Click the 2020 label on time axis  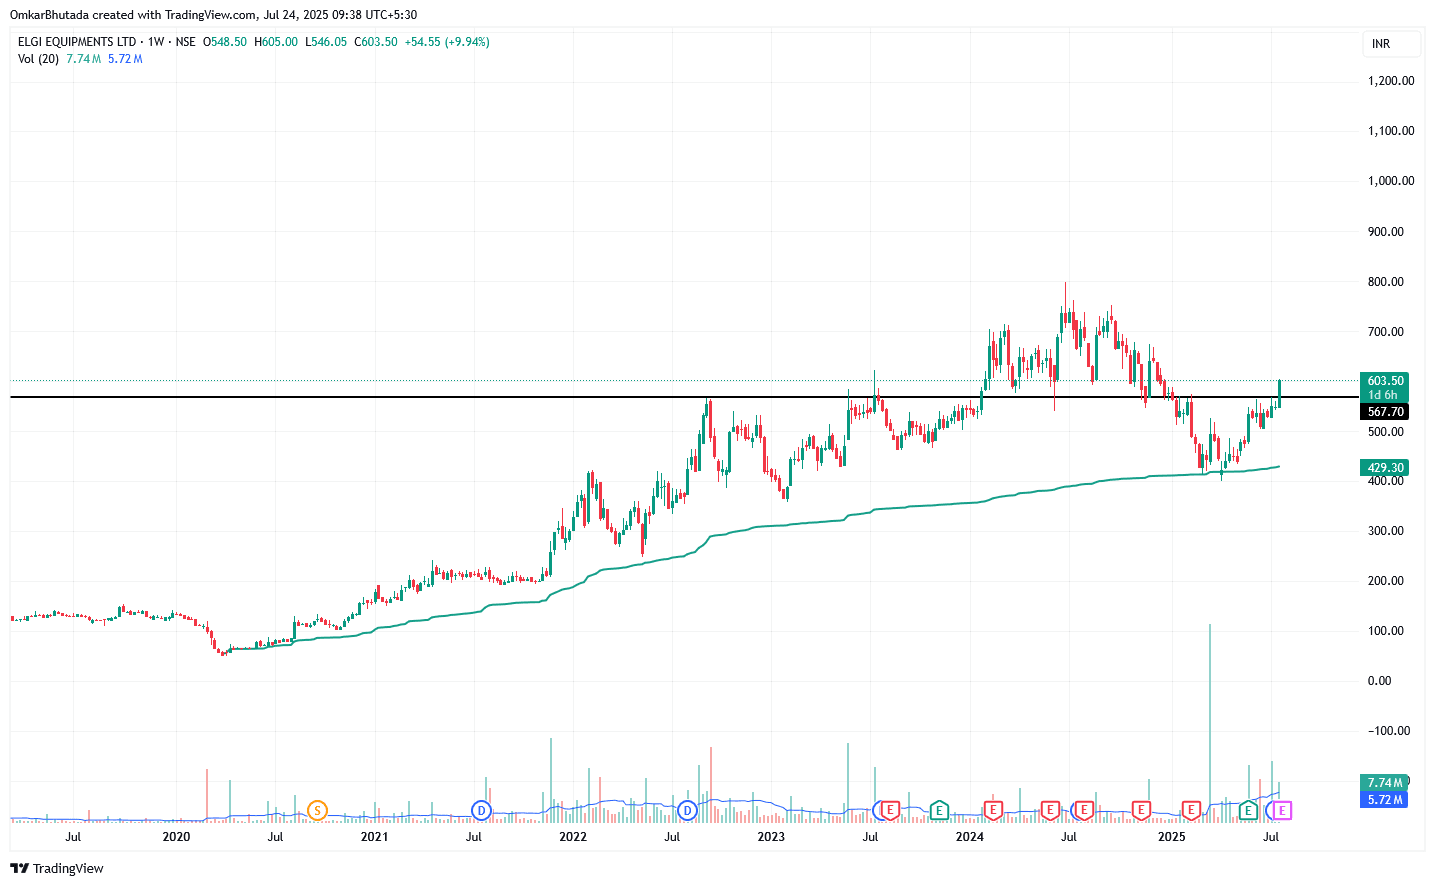(176, 837)
